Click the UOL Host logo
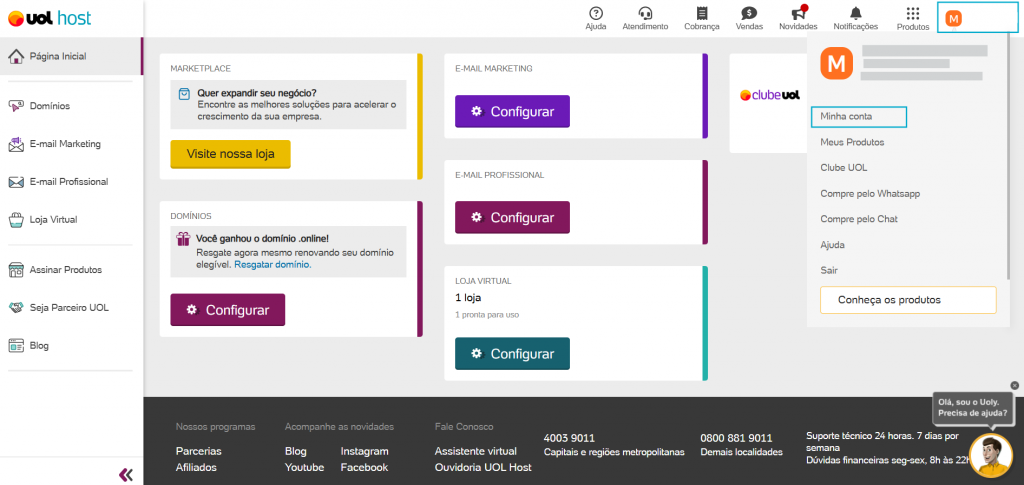Image resolution: width=1024 pixels, height=485 pixels. pos(50,18)
